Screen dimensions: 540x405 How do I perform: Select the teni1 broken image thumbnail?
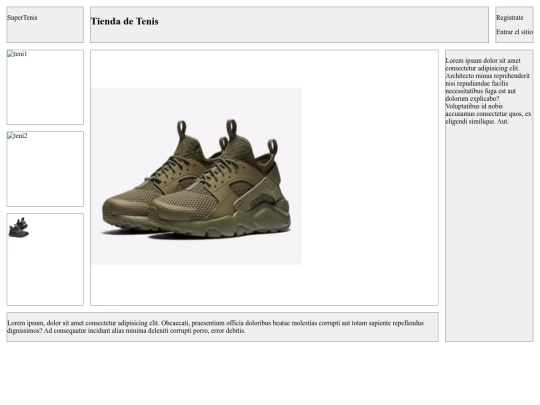[17, 54]
